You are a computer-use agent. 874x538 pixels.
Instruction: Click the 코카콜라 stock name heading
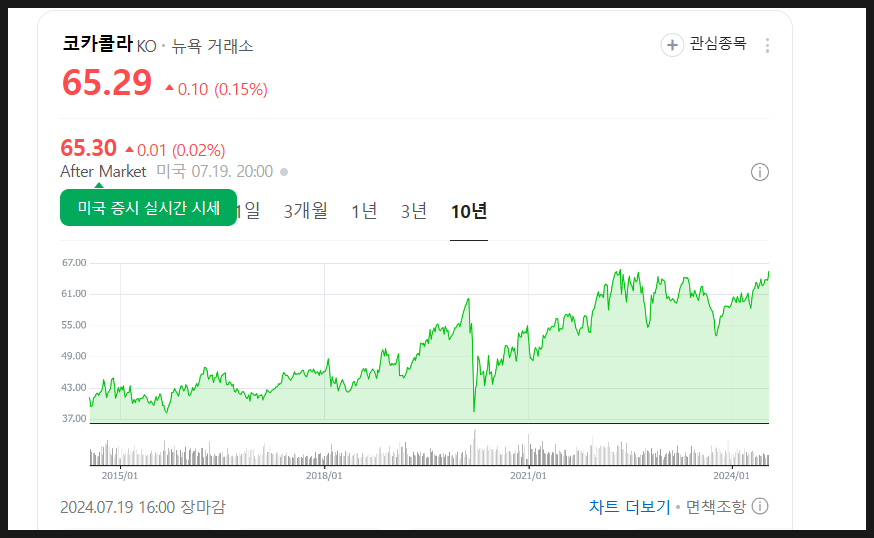point(97,44)
